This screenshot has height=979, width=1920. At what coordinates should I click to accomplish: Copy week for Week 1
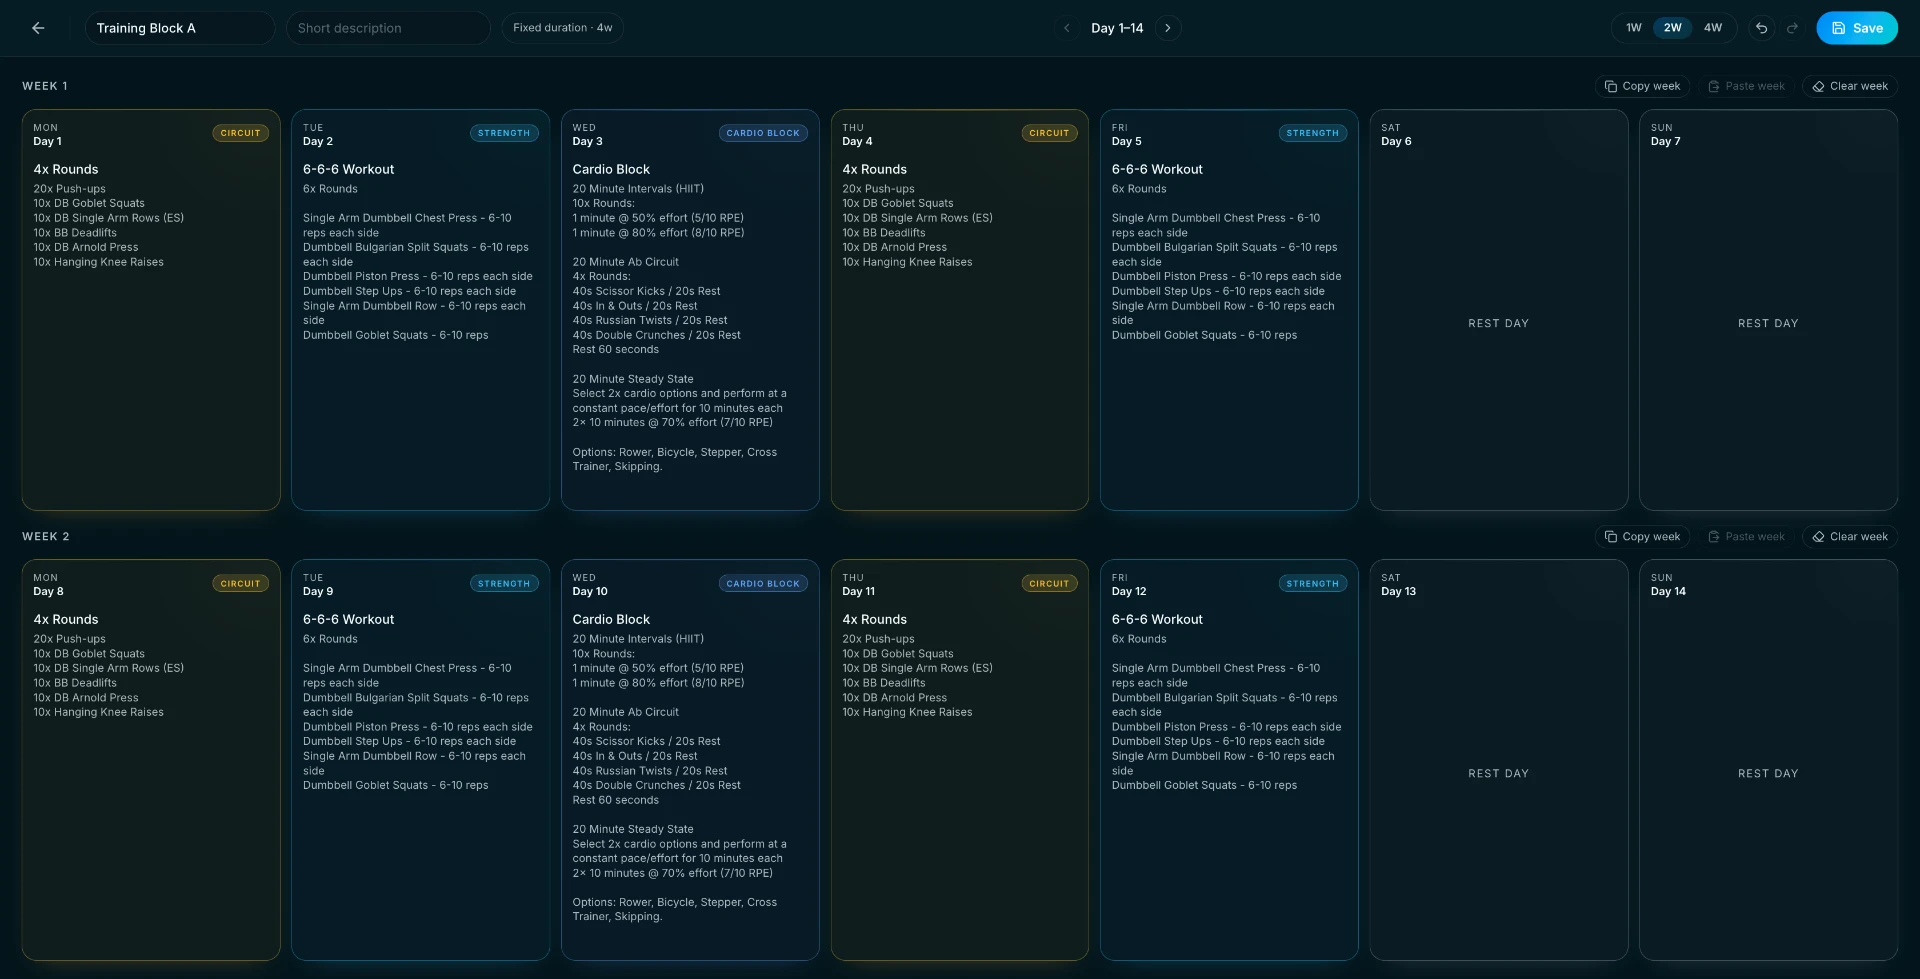pos(1642,86)
